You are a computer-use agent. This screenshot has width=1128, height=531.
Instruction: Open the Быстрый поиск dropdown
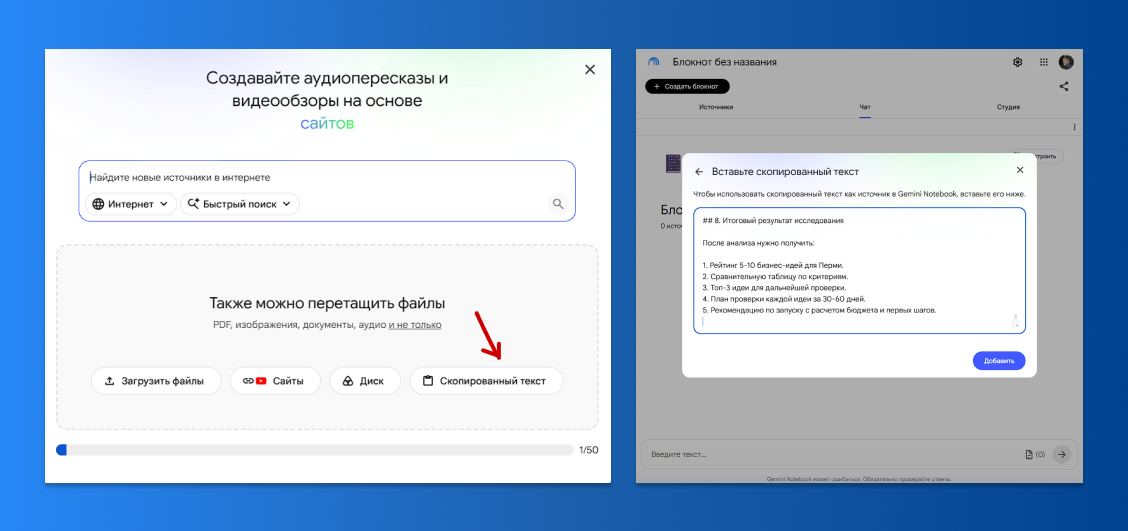tap(240, 204)
